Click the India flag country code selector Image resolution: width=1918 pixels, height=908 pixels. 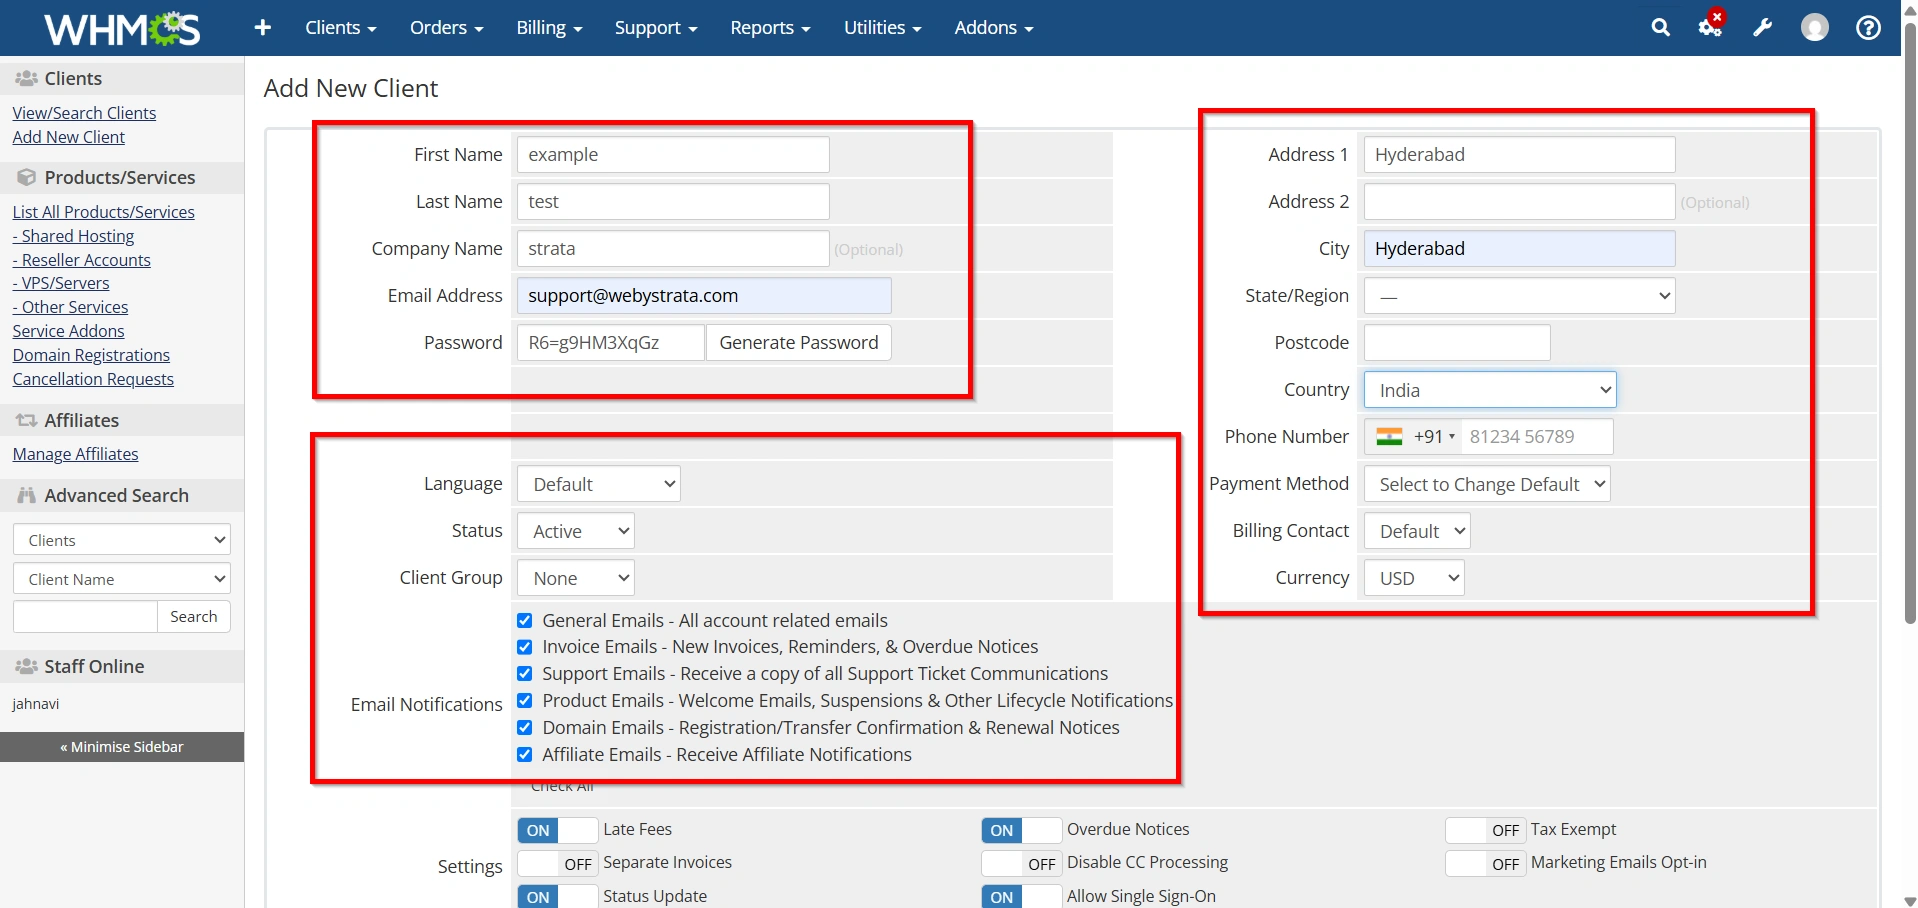point(1414,437)
